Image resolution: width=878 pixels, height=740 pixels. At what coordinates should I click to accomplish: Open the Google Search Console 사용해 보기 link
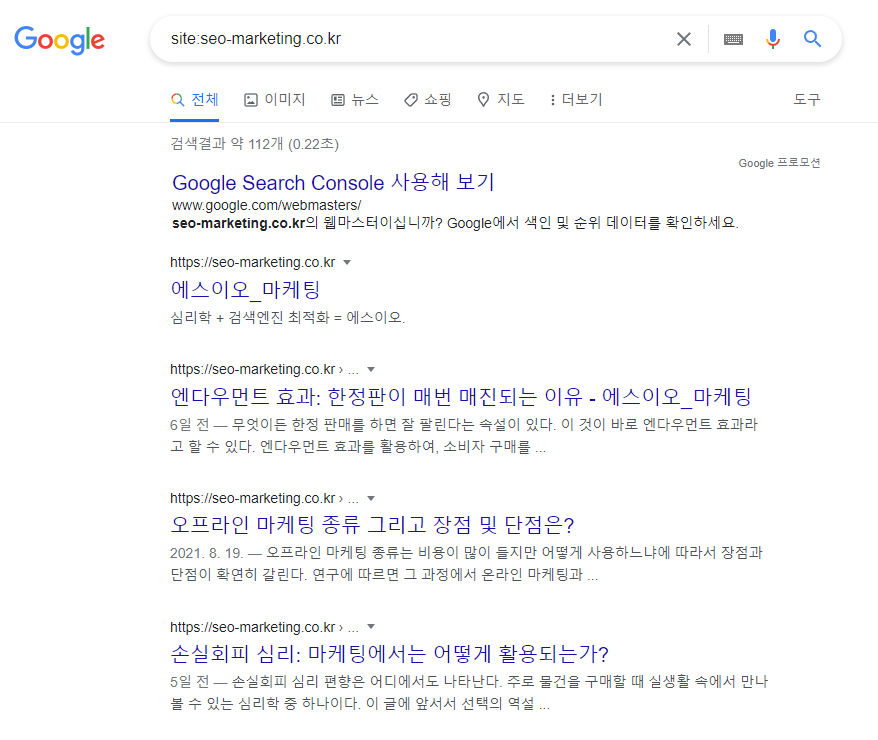point(333,182)
